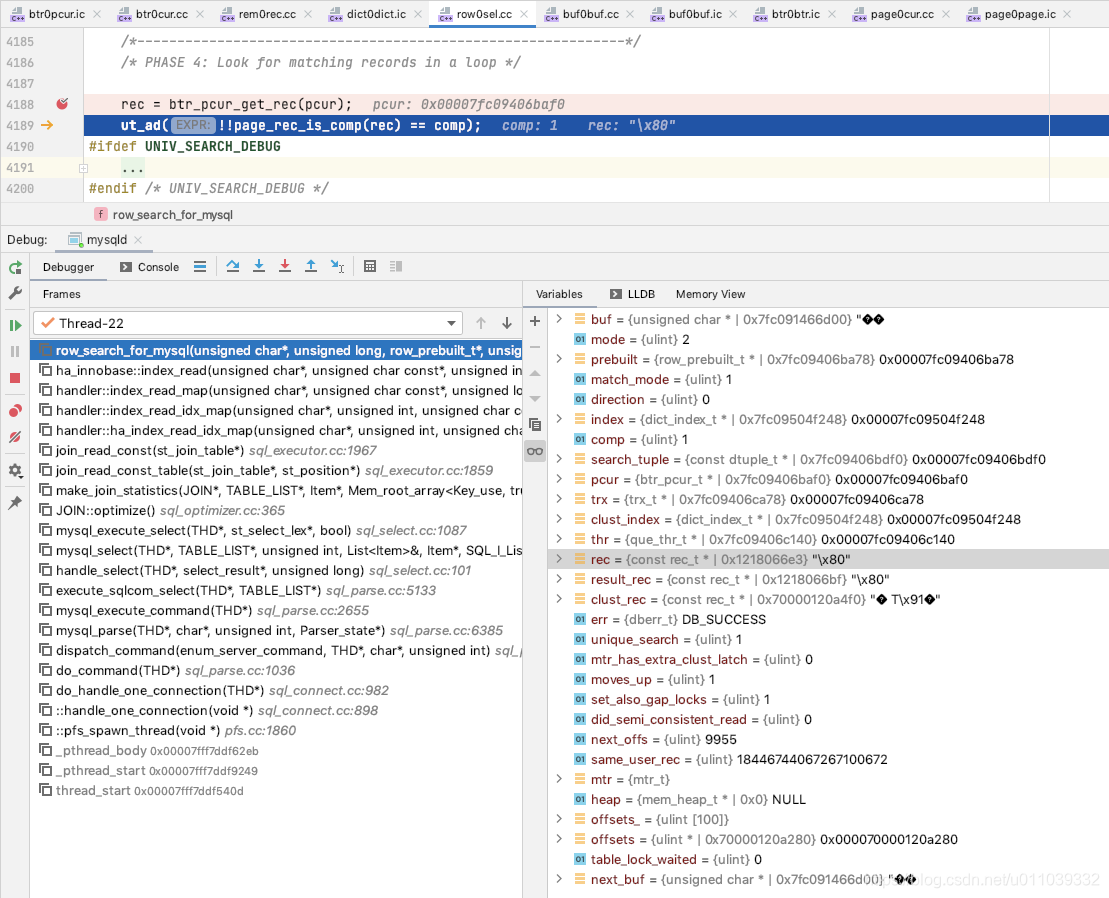Go to next frame arrow
The image size is (1109, 898).
(507, 323)
